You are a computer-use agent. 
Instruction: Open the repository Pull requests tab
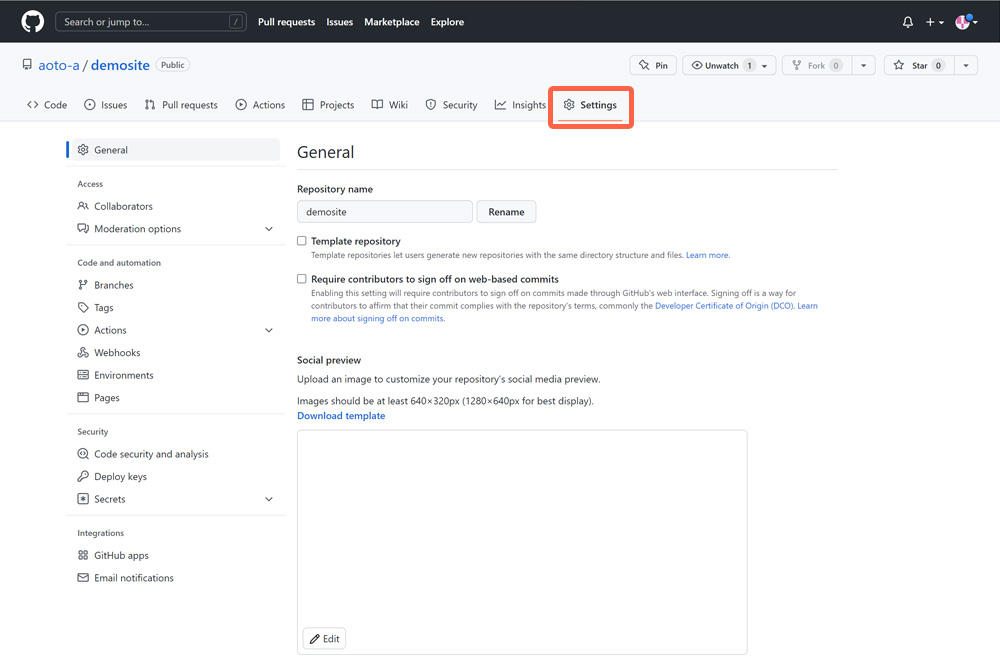point(181,105)
